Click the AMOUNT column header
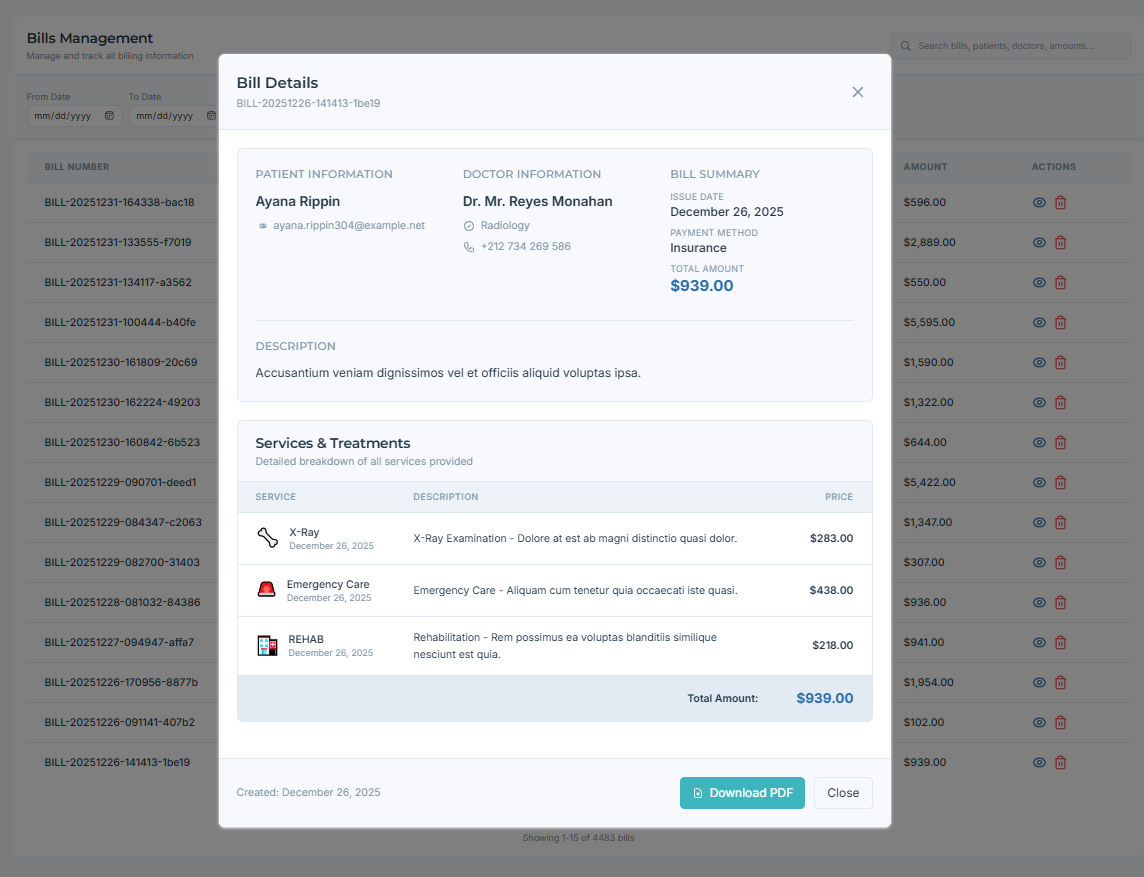 [925, 167]
